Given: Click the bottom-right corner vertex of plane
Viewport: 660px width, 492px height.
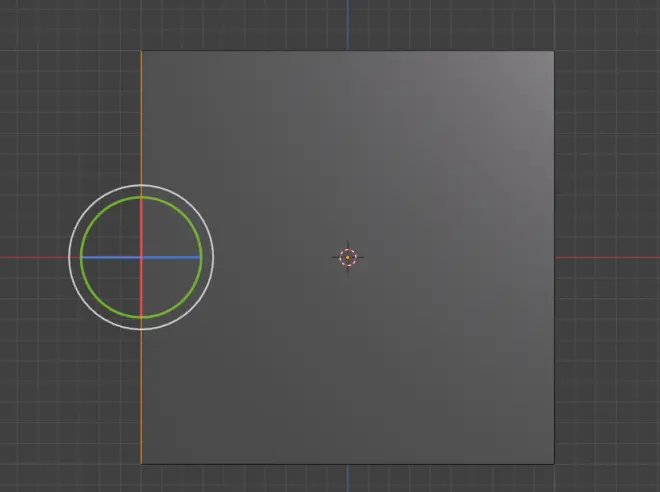Looking at the screenshot, I should pos(553,464).
